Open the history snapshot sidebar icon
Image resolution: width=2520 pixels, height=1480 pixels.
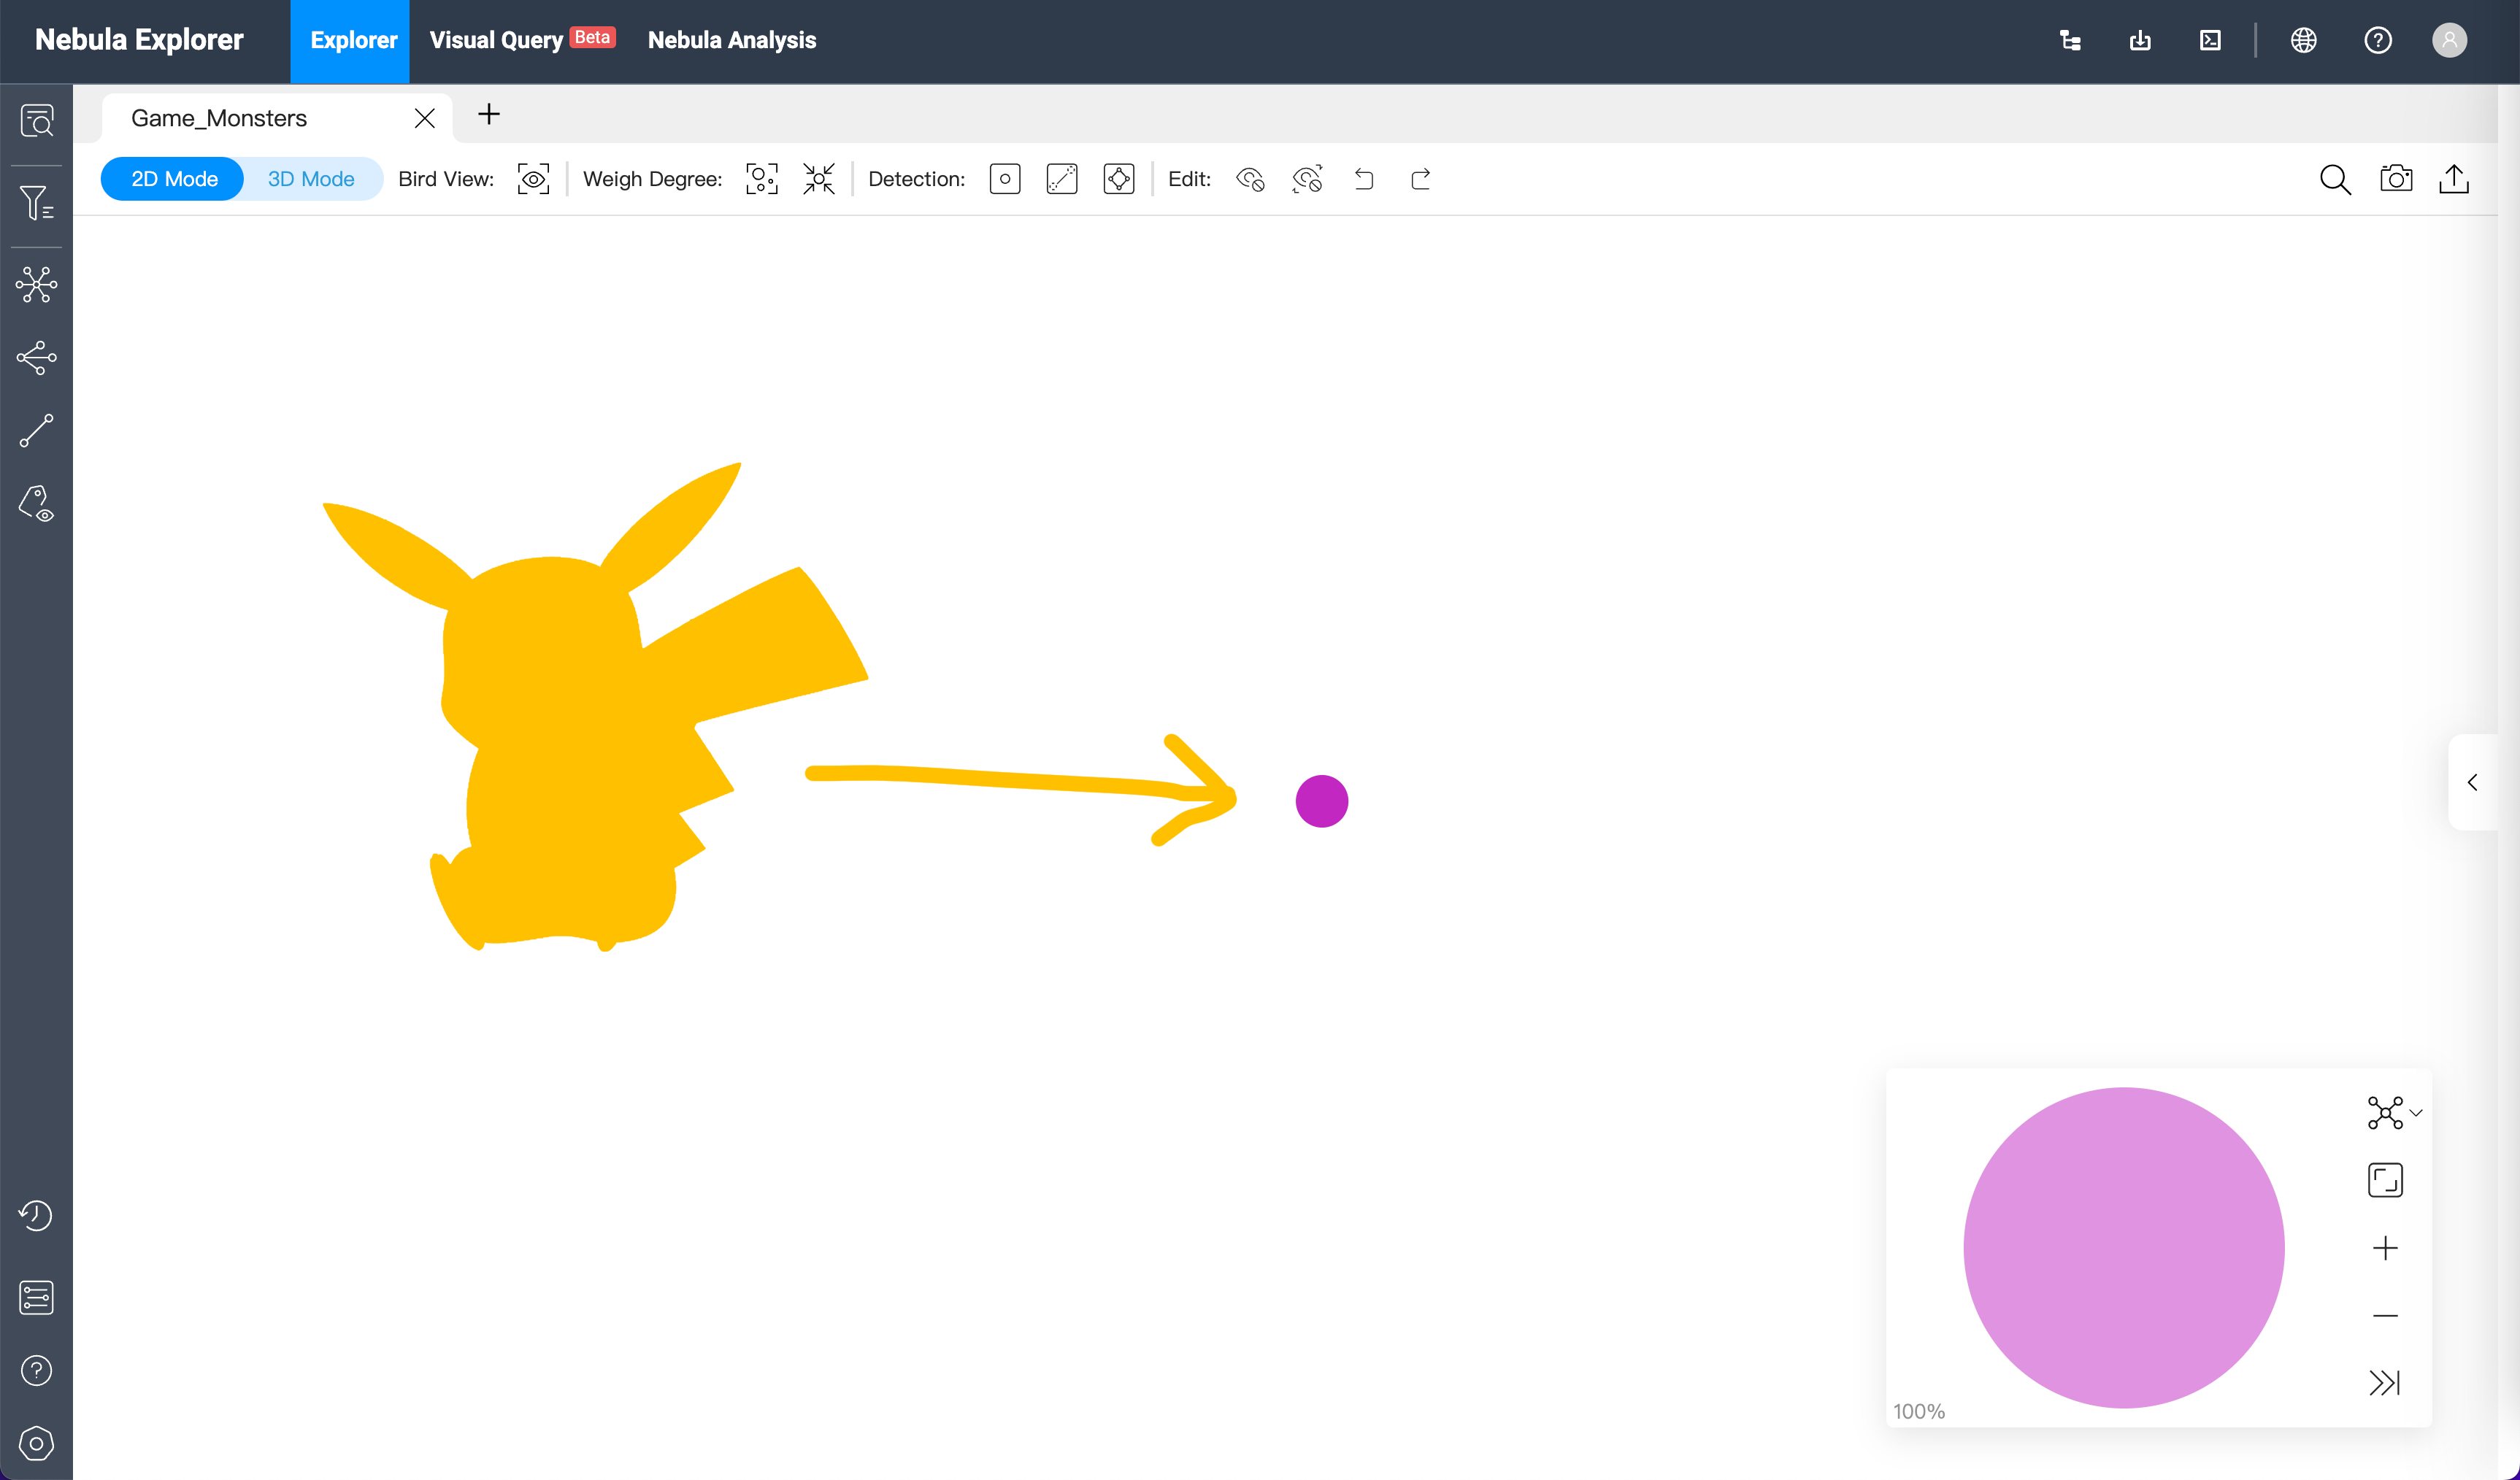point(37,1215)
